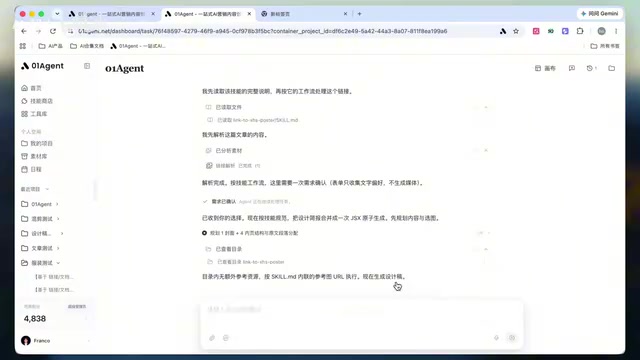
Task: Click the credits balance 4,838
Action: (x=35, y=319)
